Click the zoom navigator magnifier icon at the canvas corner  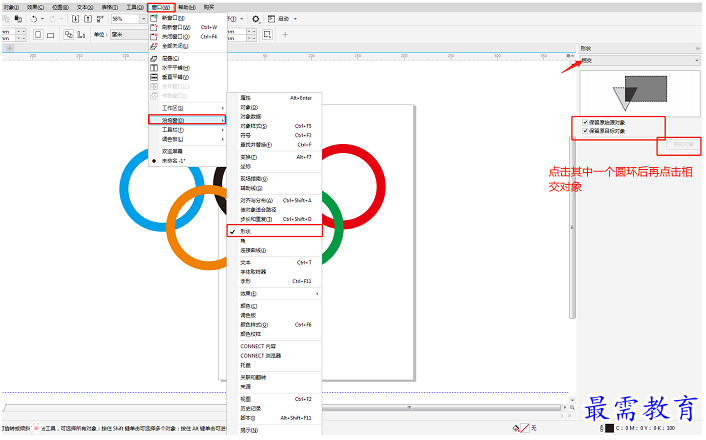click(572, 408)
